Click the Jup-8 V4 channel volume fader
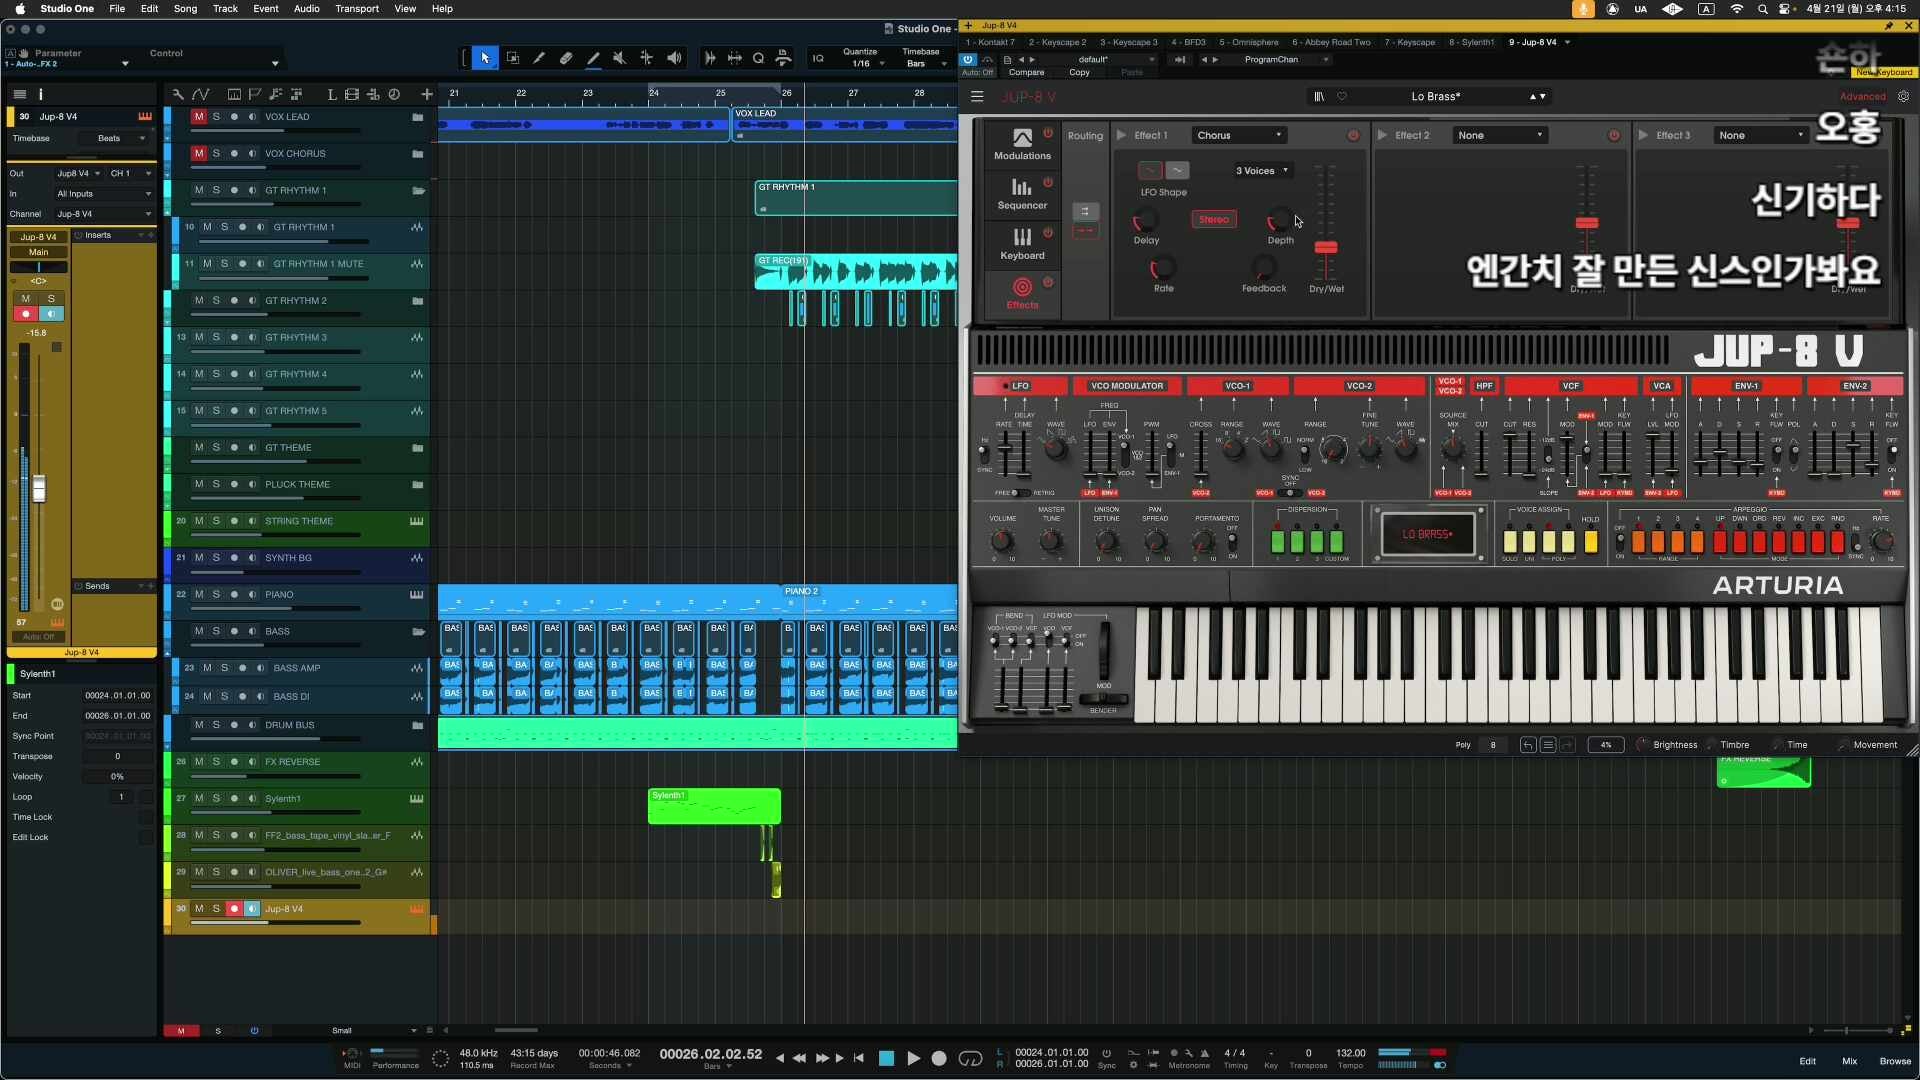This screenshot has height=1080, width=1920. pyautogui.click(x=39, y=489)
